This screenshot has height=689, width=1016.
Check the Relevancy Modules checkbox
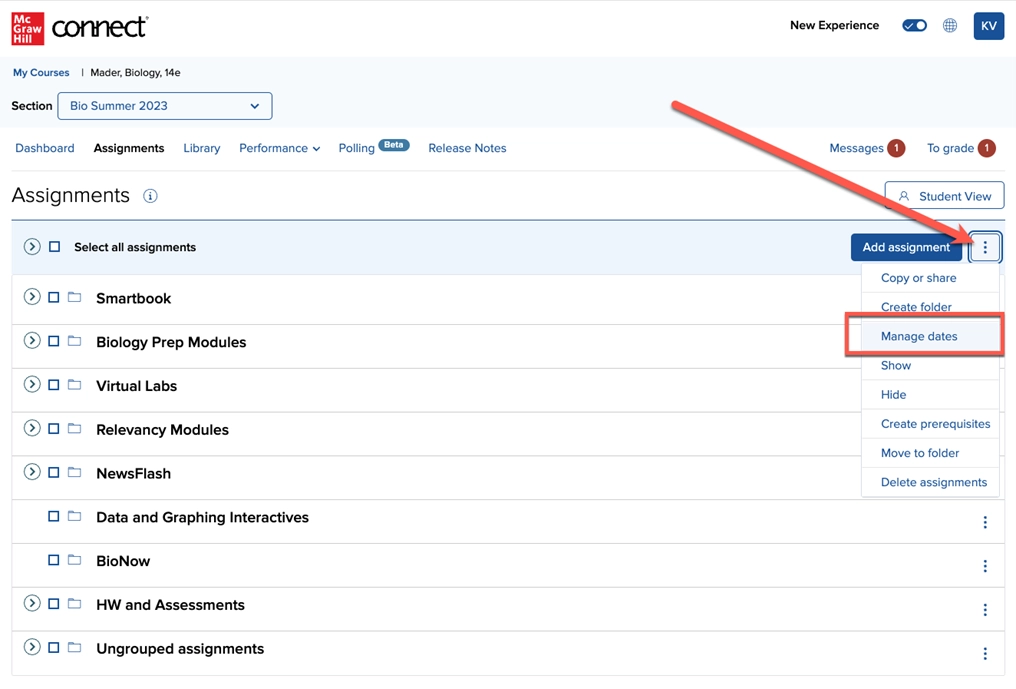(x=54, y=428)
